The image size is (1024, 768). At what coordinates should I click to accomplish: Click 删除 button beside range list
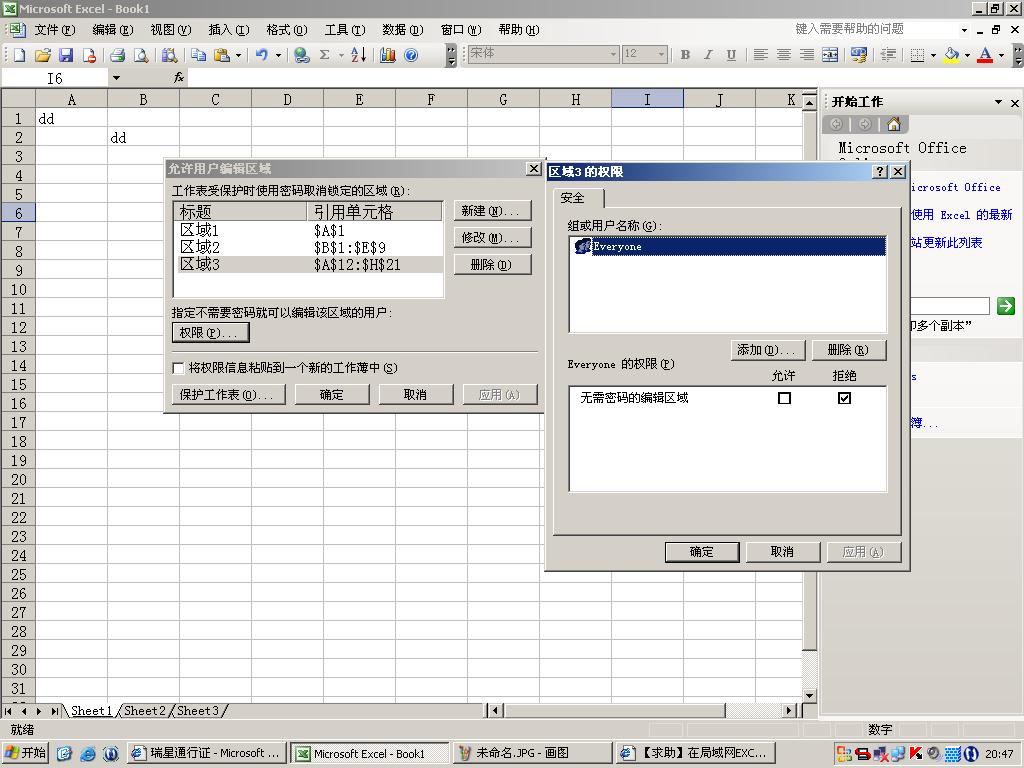coord(492,264)
